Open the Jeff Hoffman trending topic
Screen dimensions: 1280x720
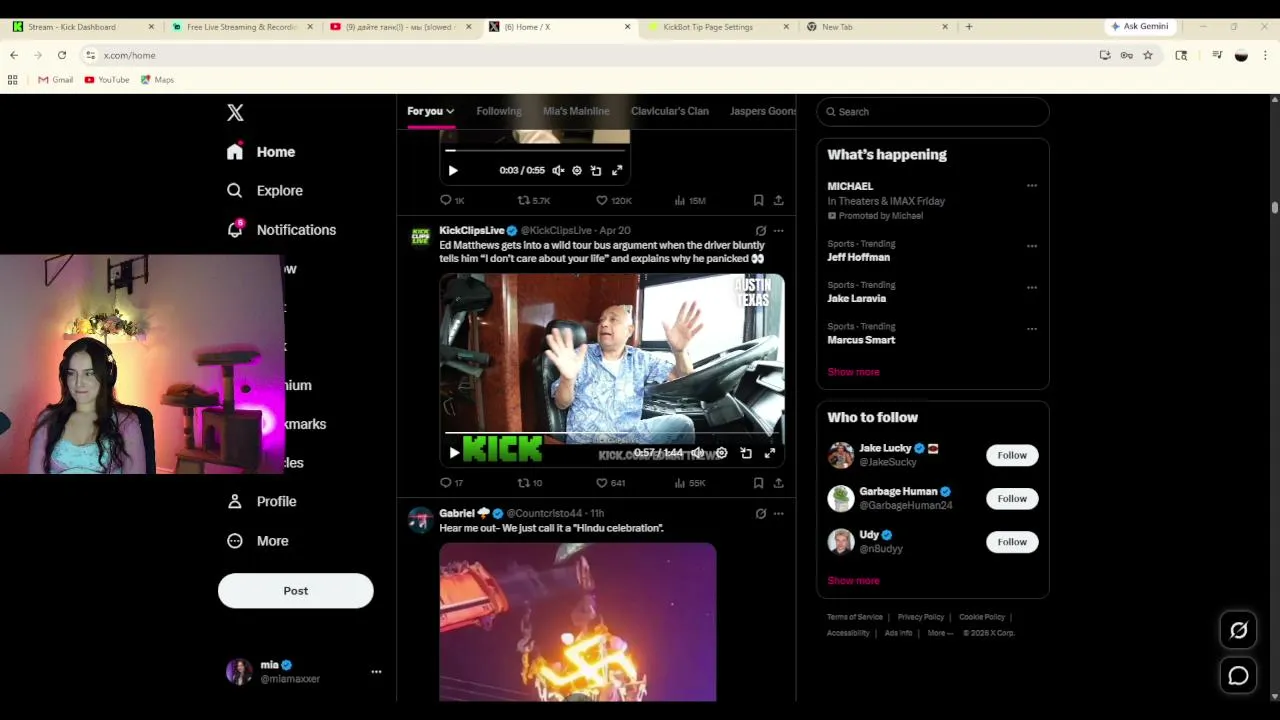pos(858,257)
